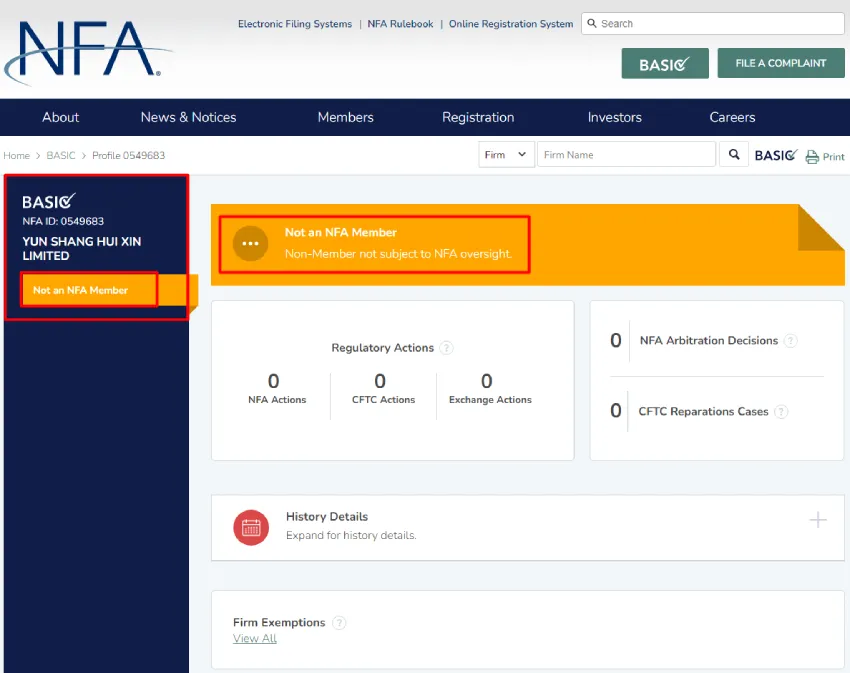850x673 pixels.
Task: Open Online Registration System link
Action: [x=511, y=24]
